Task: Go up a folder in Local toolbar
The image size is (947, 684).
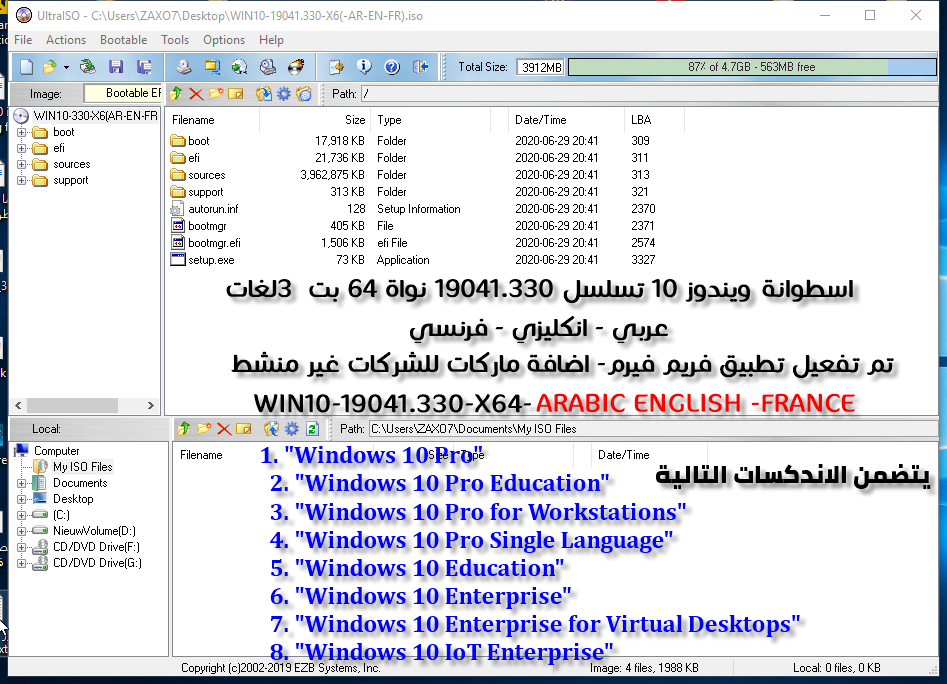Action: (x=184, y=429)
